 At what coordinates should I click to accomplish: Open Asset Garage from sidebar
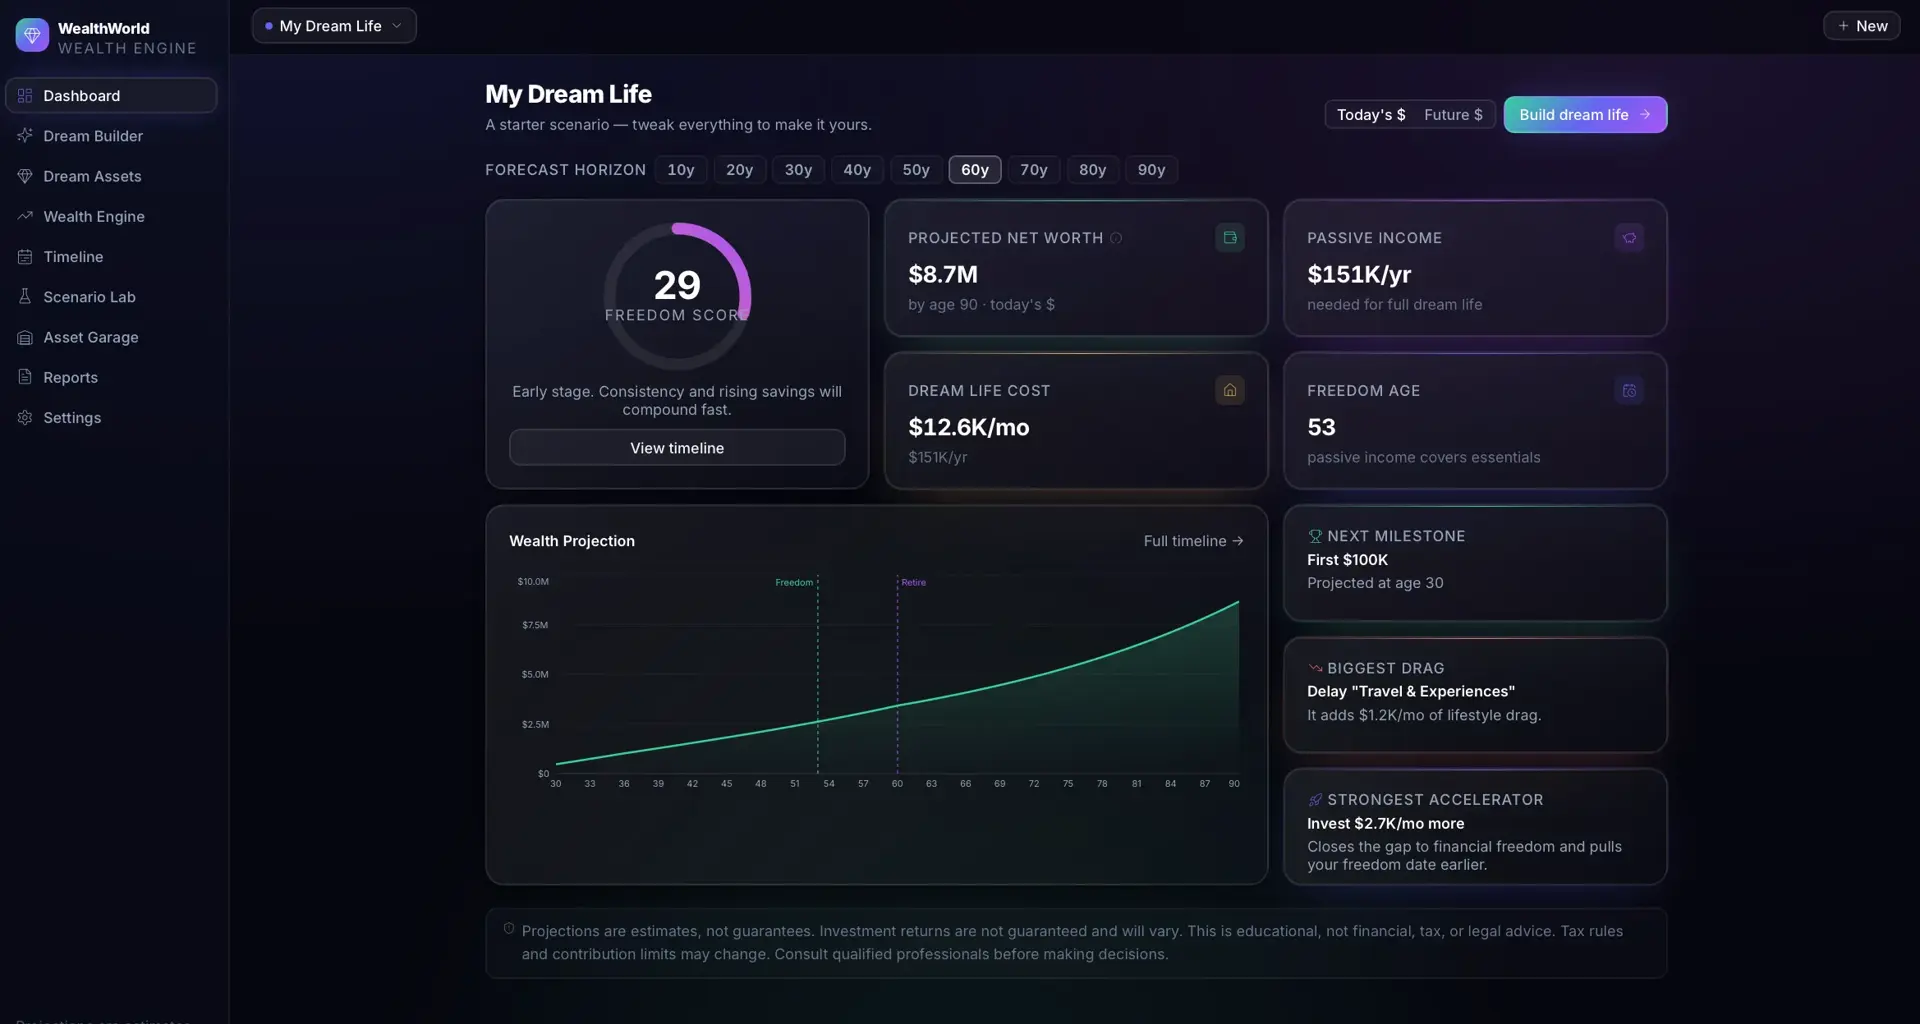coord(111,337)
